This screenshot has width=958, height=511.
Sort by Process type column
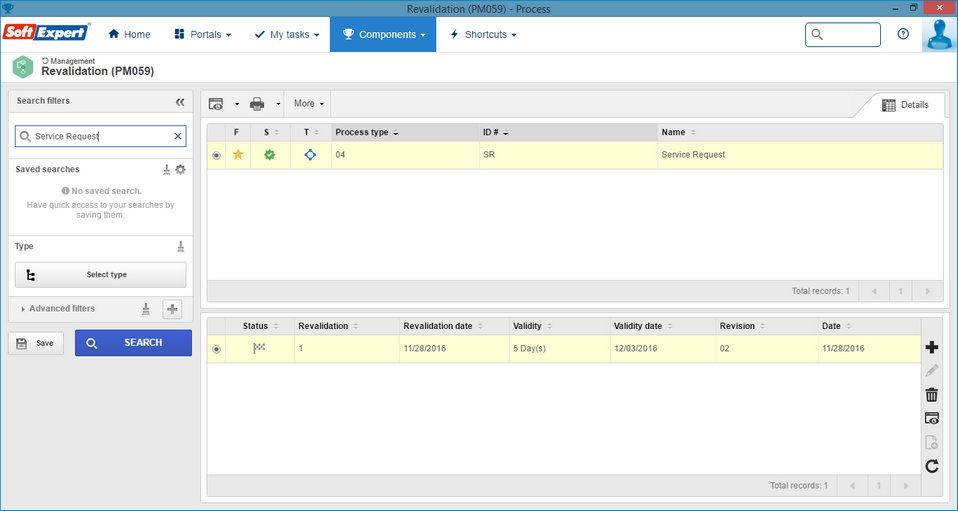pyautogui.click(x=405, y=132)
